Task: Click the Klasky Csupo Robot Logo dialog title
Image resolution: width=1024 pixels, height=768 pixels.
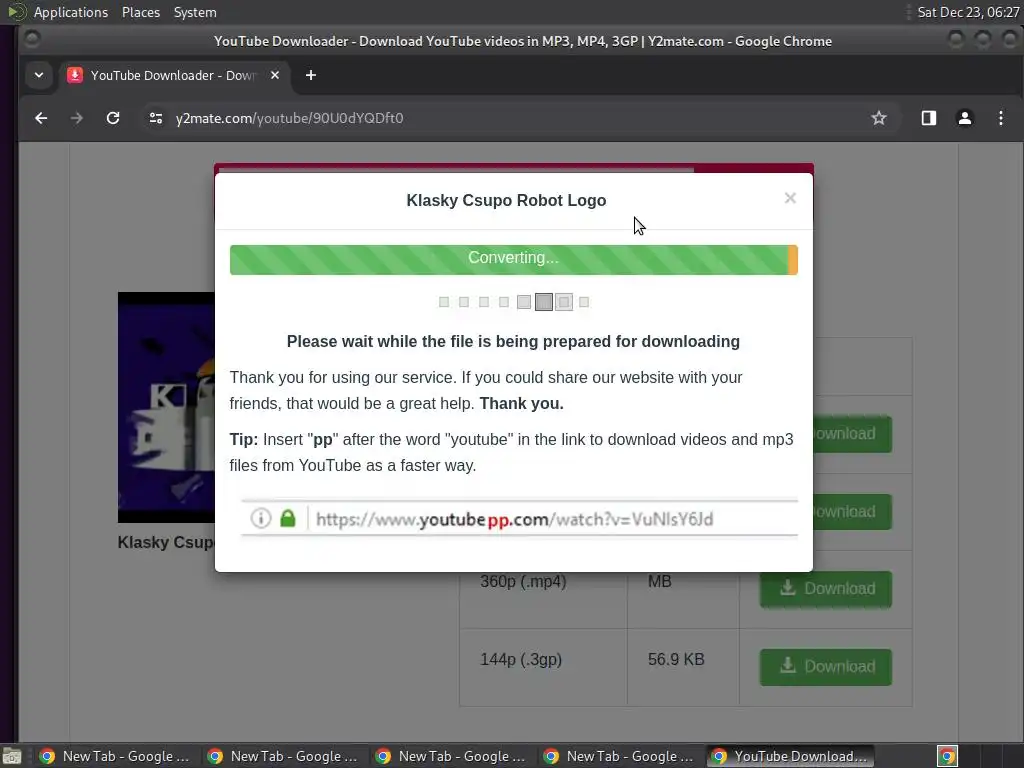Action: (x=506, y=200)
